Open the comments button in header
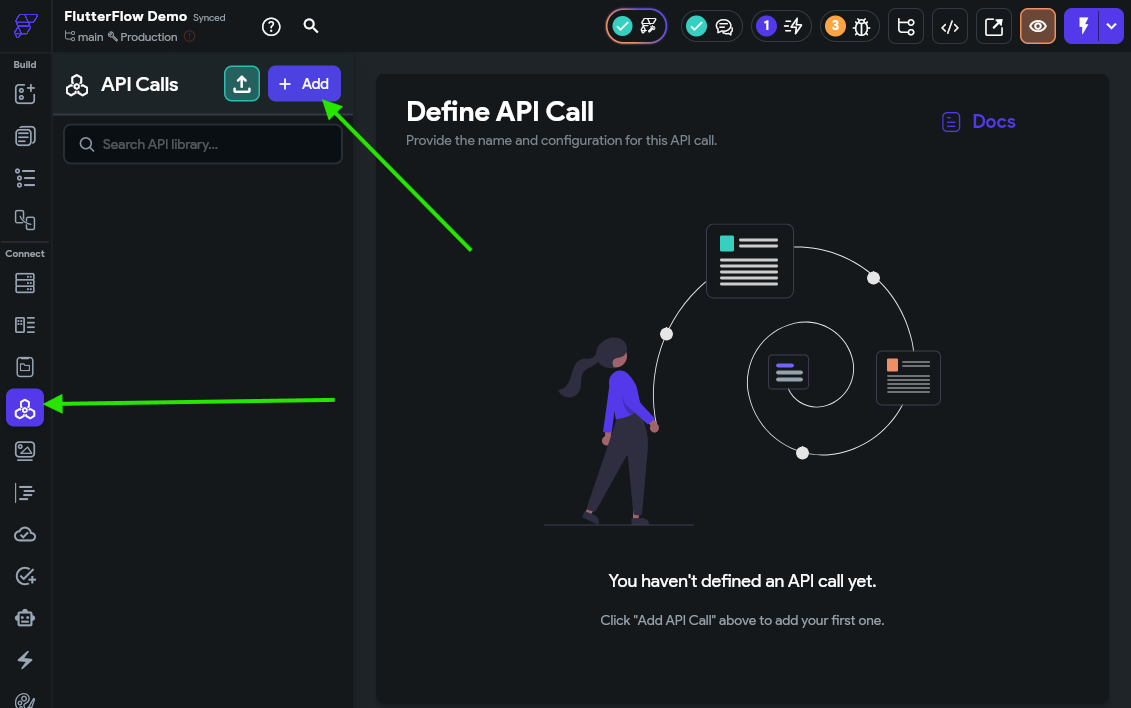This screenshot has height=708, width=1131. pos(711,27)
